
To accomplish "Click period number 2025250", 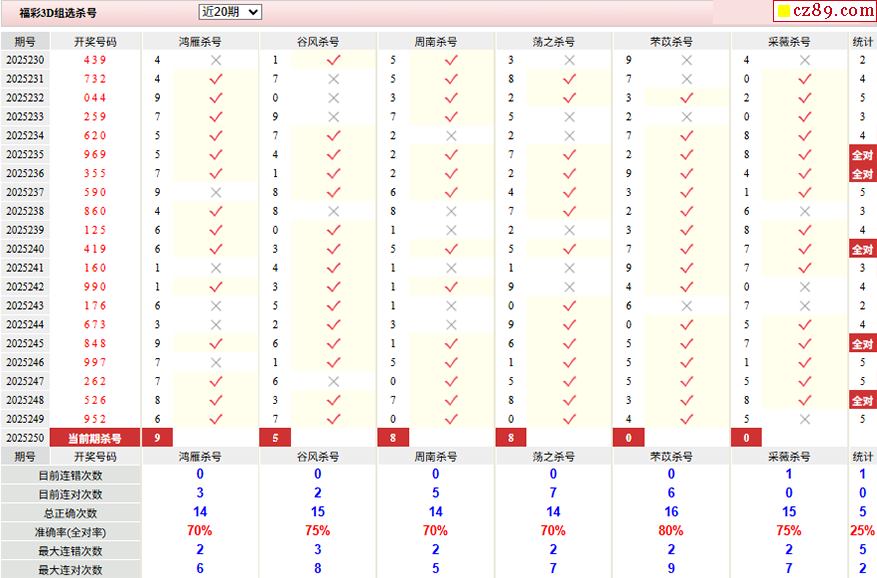I will pos(25,438).
